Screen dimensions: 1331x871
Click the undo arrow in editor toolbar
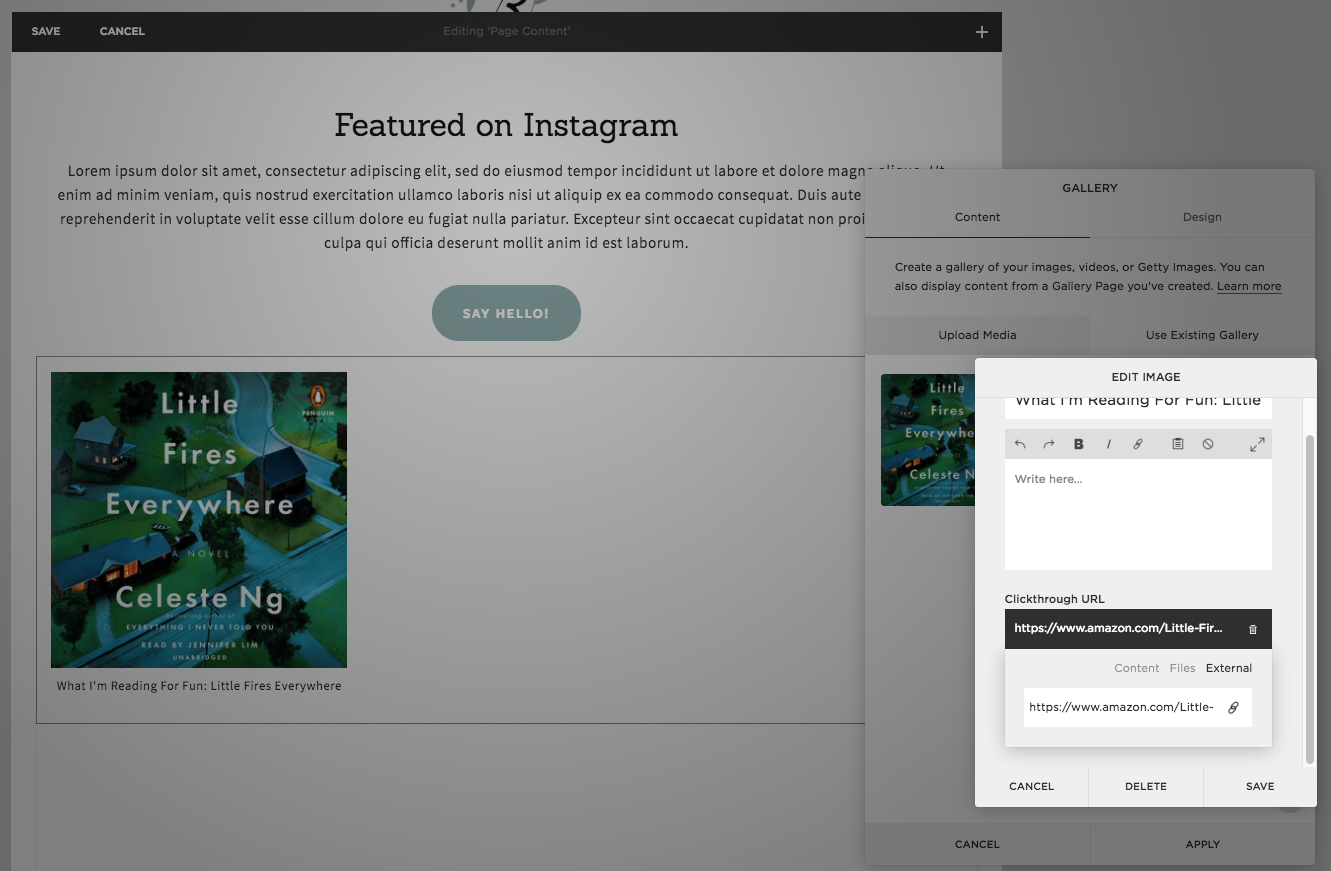tap(1020, 444)
